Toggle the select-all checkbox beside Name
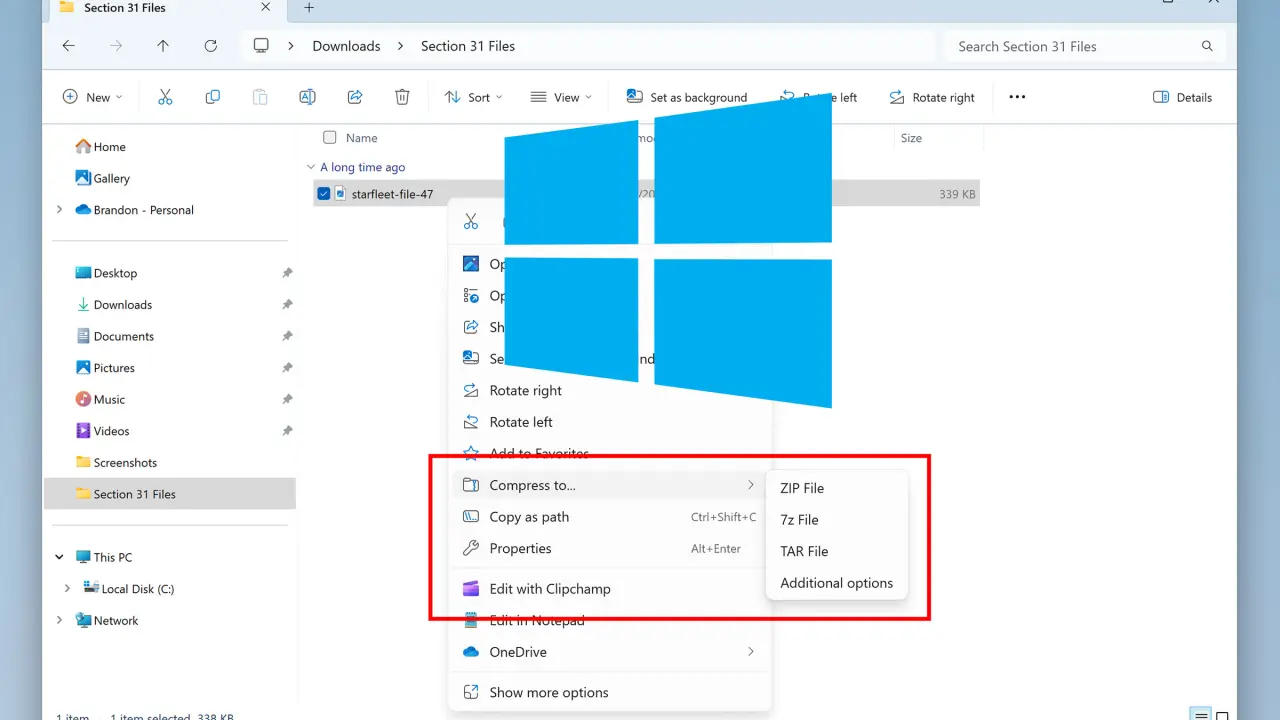 pyautogui.click(x=330, y=138)
